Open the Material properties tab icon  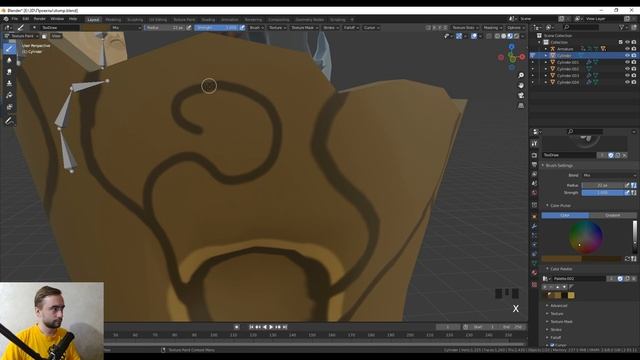click(534, 273)
